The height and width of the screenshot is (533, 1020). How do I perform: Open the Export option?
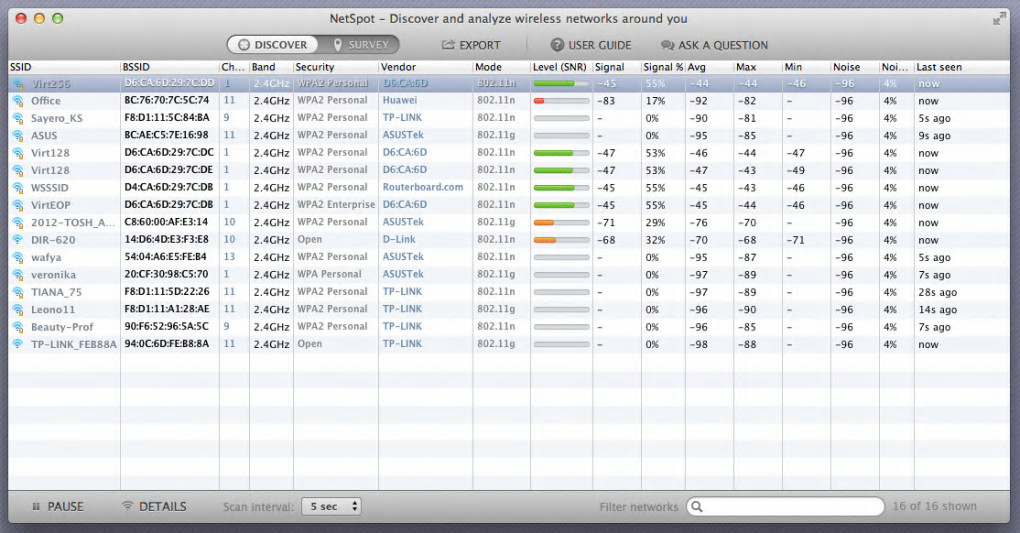coord(471,45)
